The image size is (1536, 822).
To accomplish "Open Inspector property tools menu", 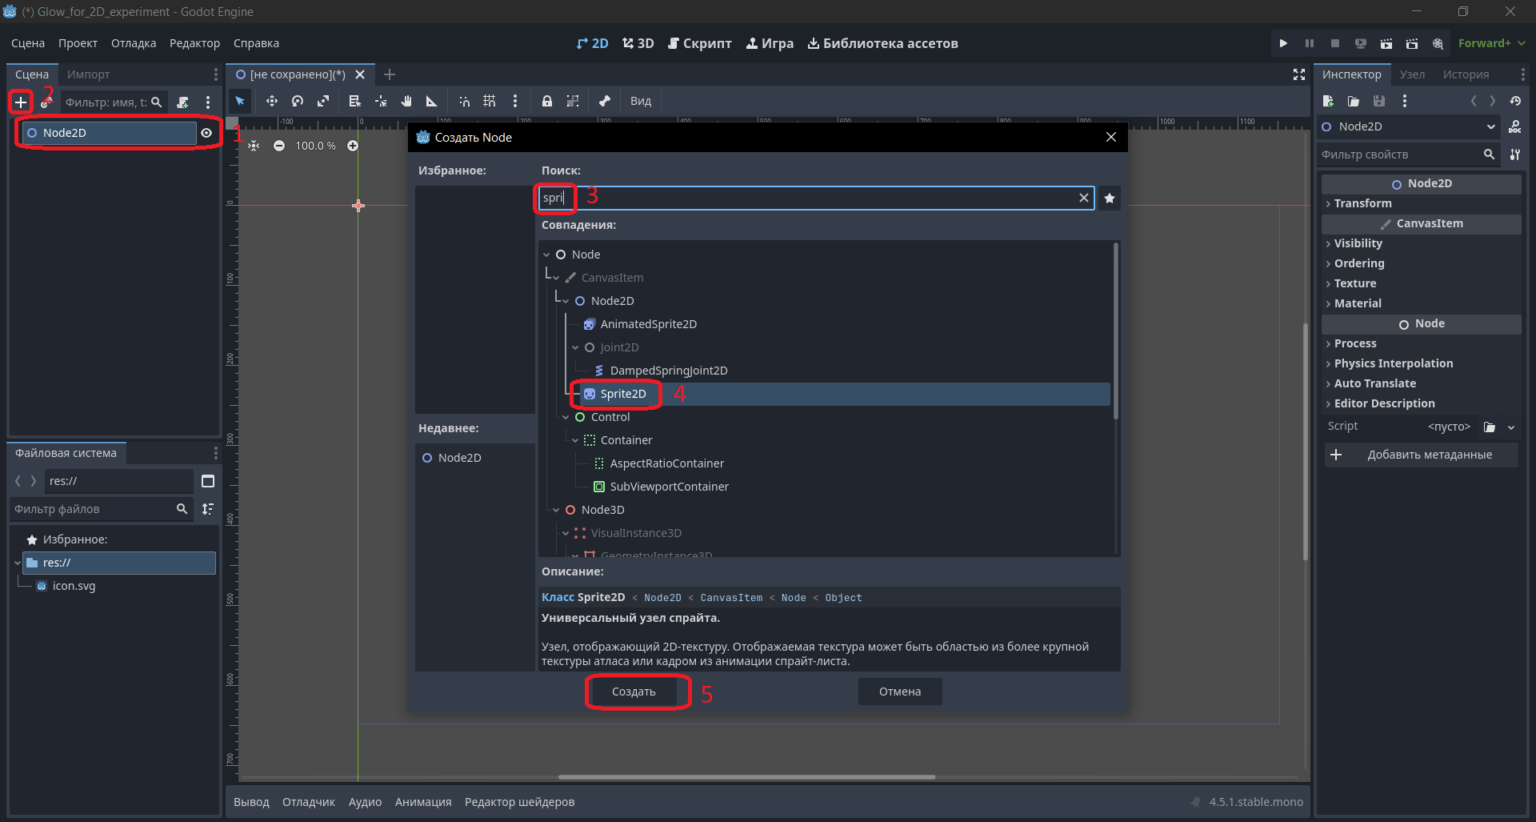I will pyautogui.click(x=1515, y=154).
